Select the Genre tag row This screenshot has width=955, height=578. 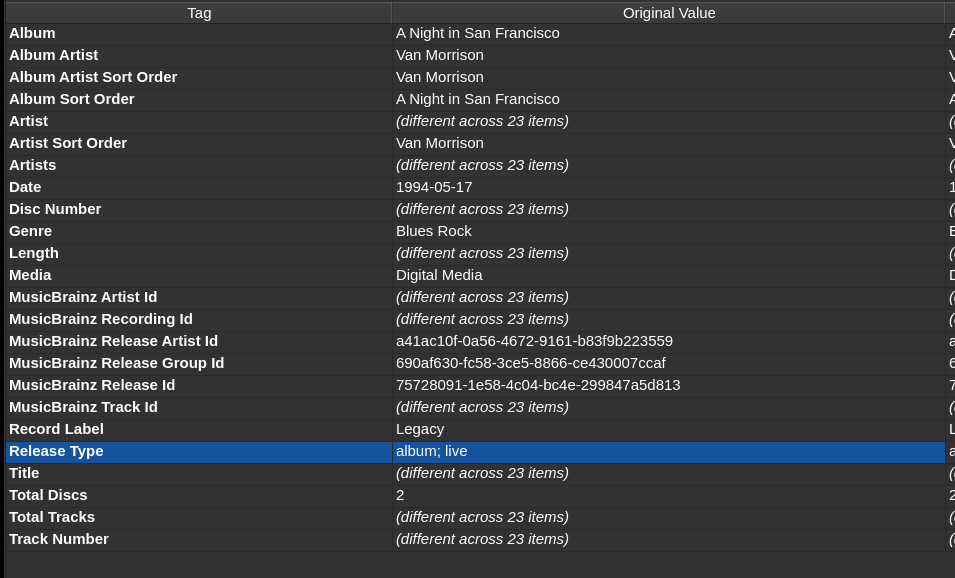point(30,231)
